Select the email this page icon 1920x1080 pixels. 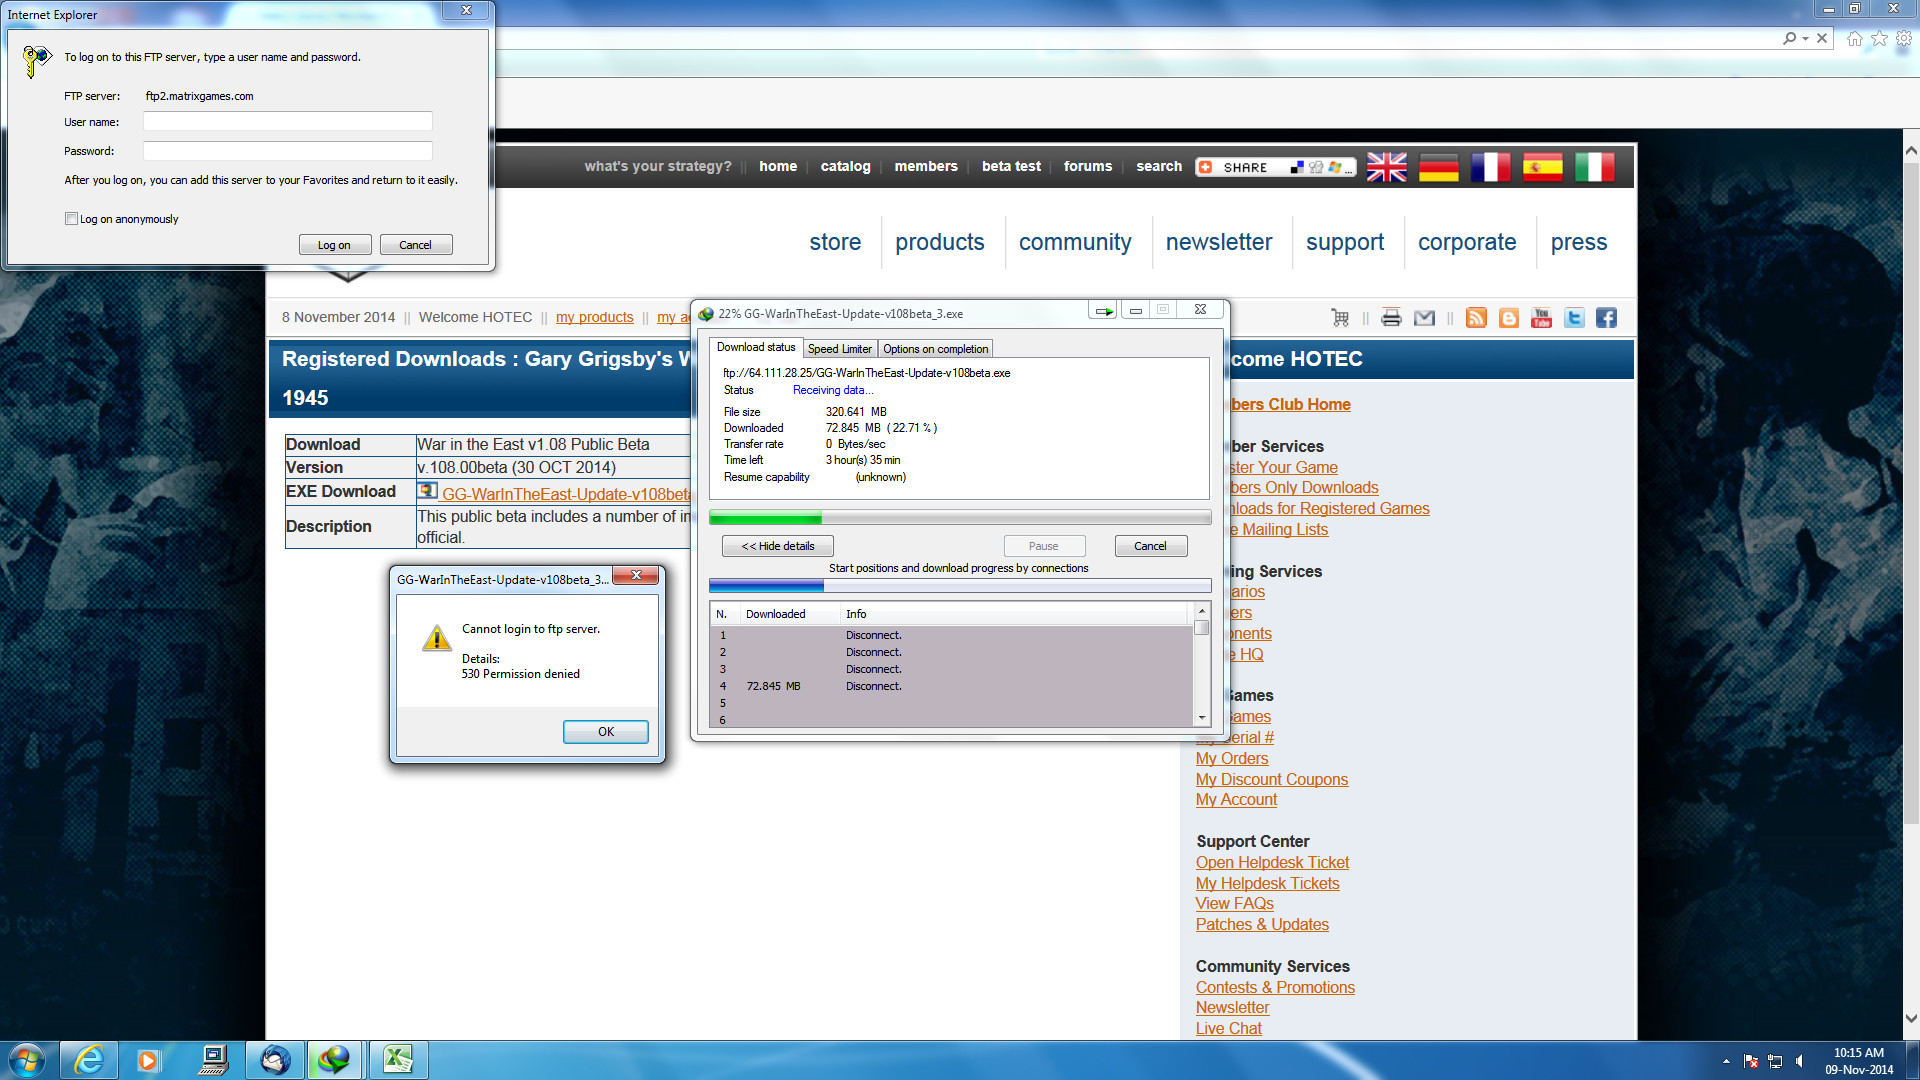[1424, 318]
